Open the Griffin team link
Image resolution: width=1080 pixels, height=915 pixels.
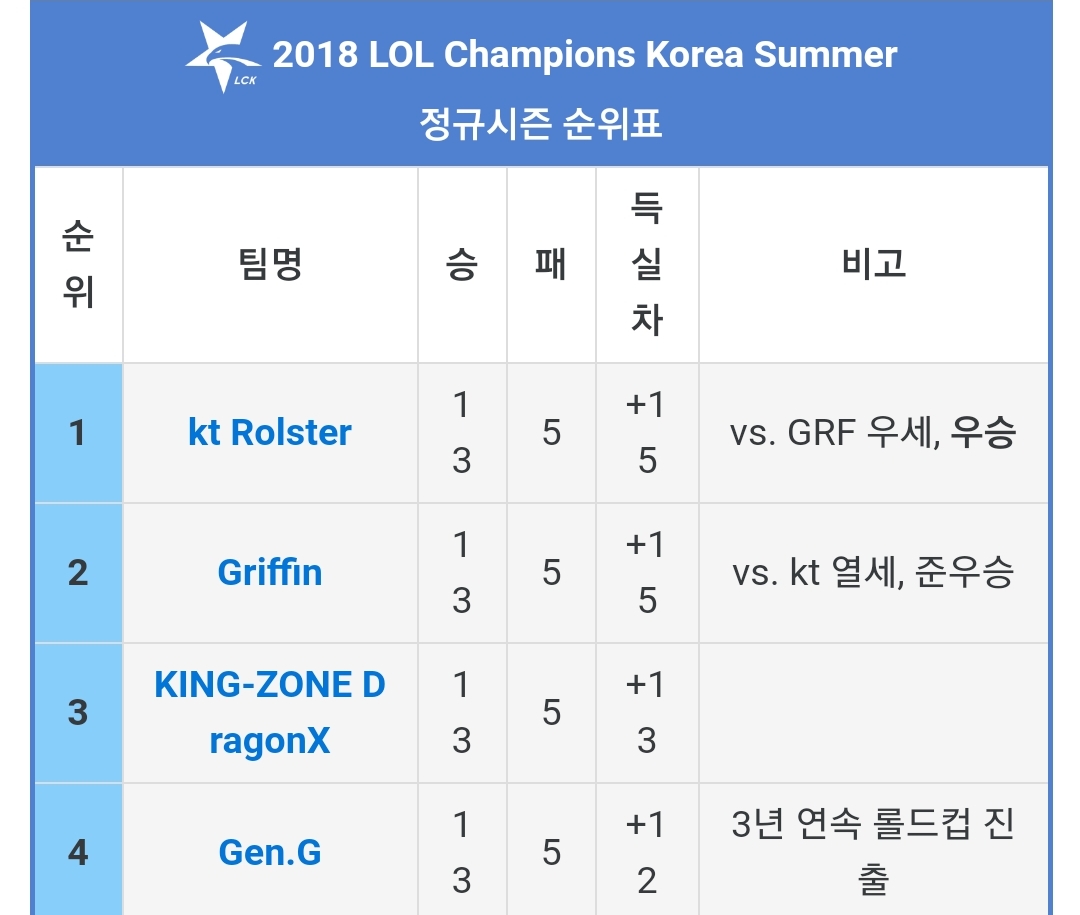(270, 573)
